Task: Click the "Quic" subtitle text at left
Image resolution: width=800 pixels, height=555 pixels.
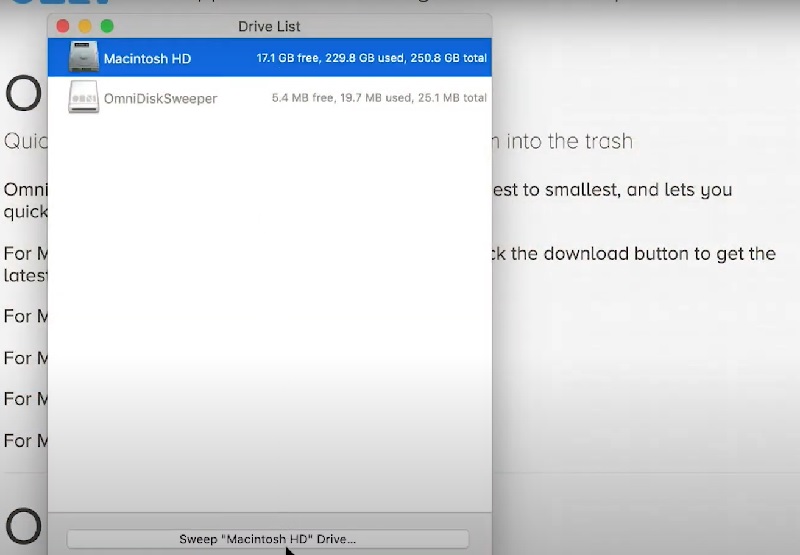Action: tap(25, 141)
